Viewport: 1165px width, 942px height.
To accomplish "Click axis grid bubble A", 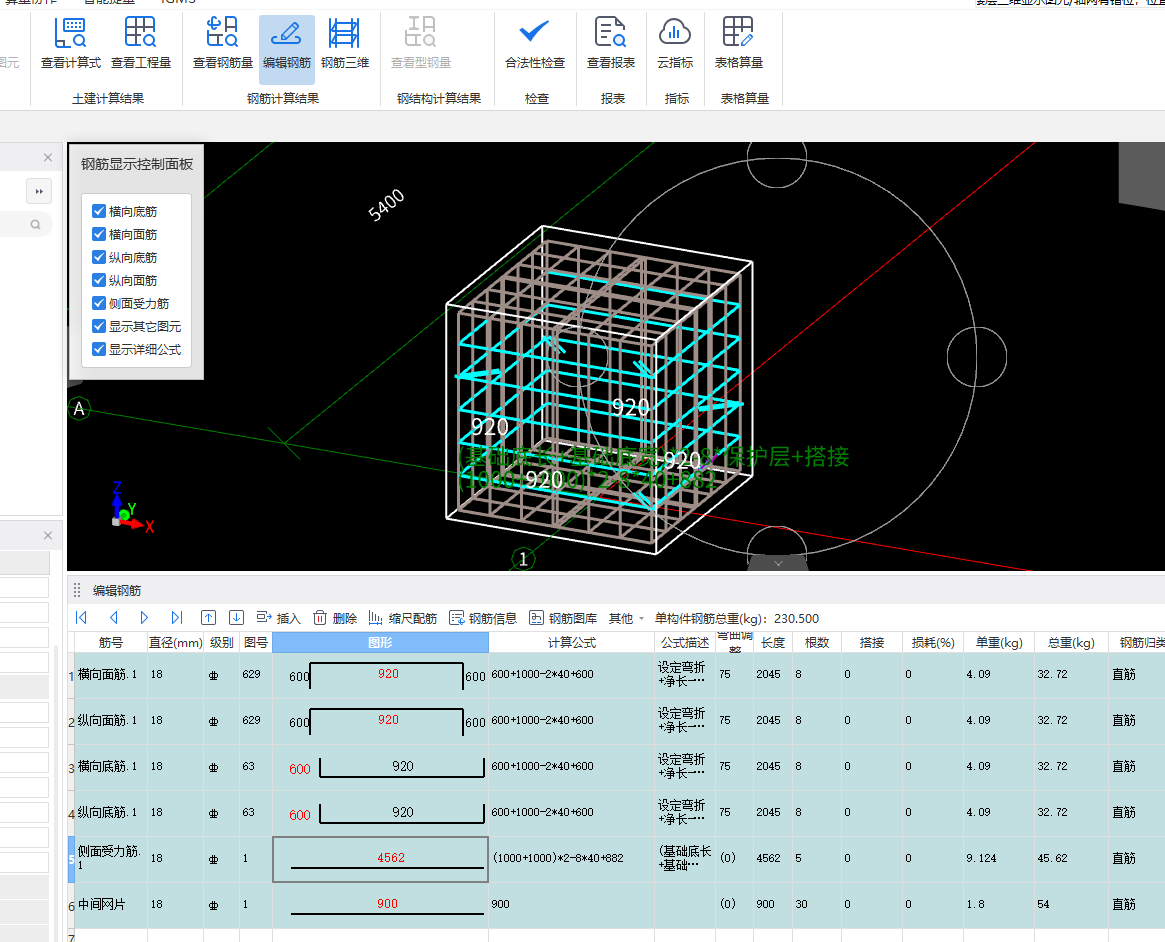I will (x=79, y=409).
